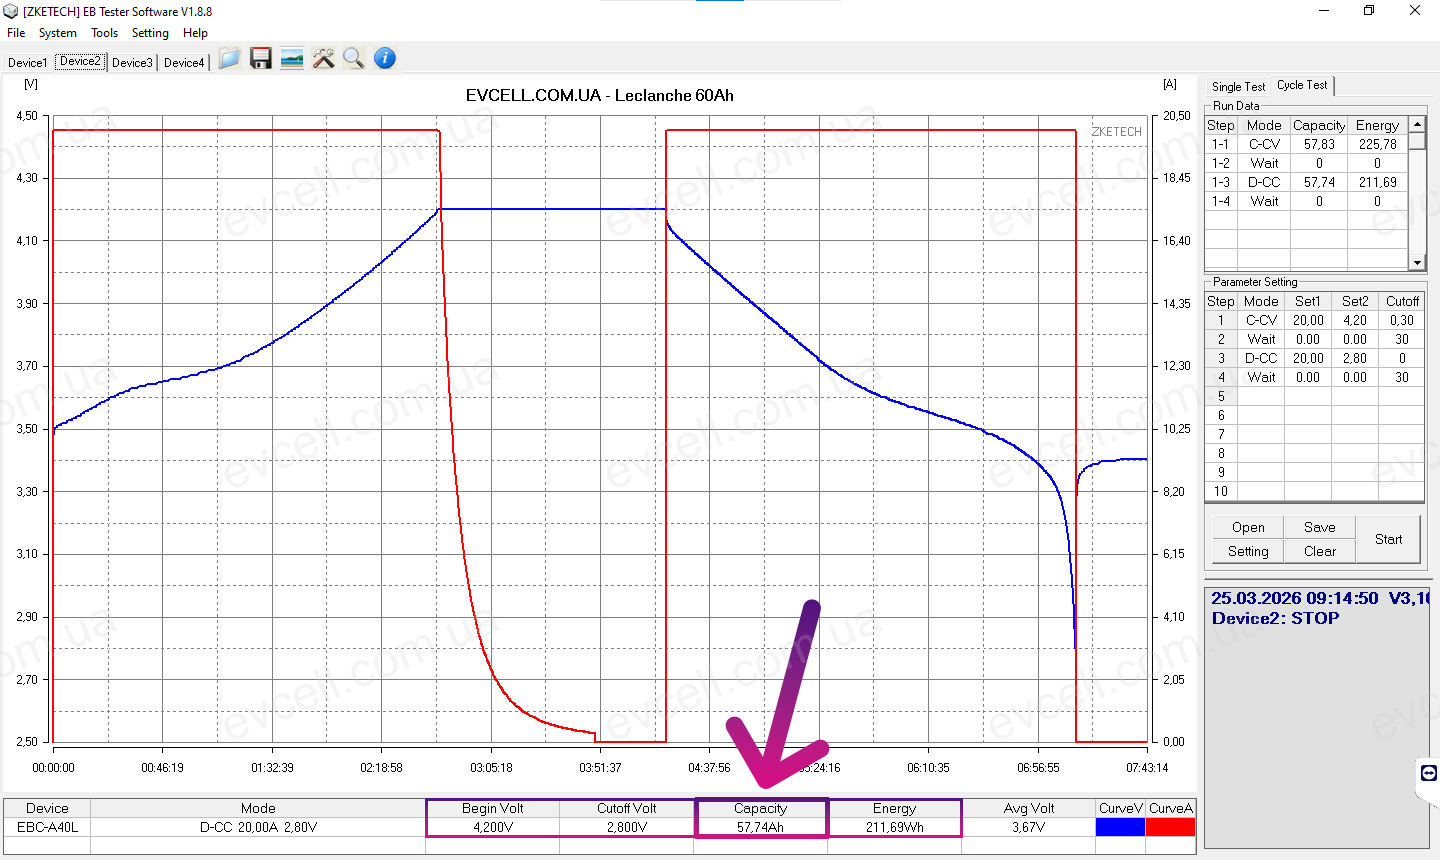Open the Tools menu
Screen dimensions: 1440x860
pos(104,33)
